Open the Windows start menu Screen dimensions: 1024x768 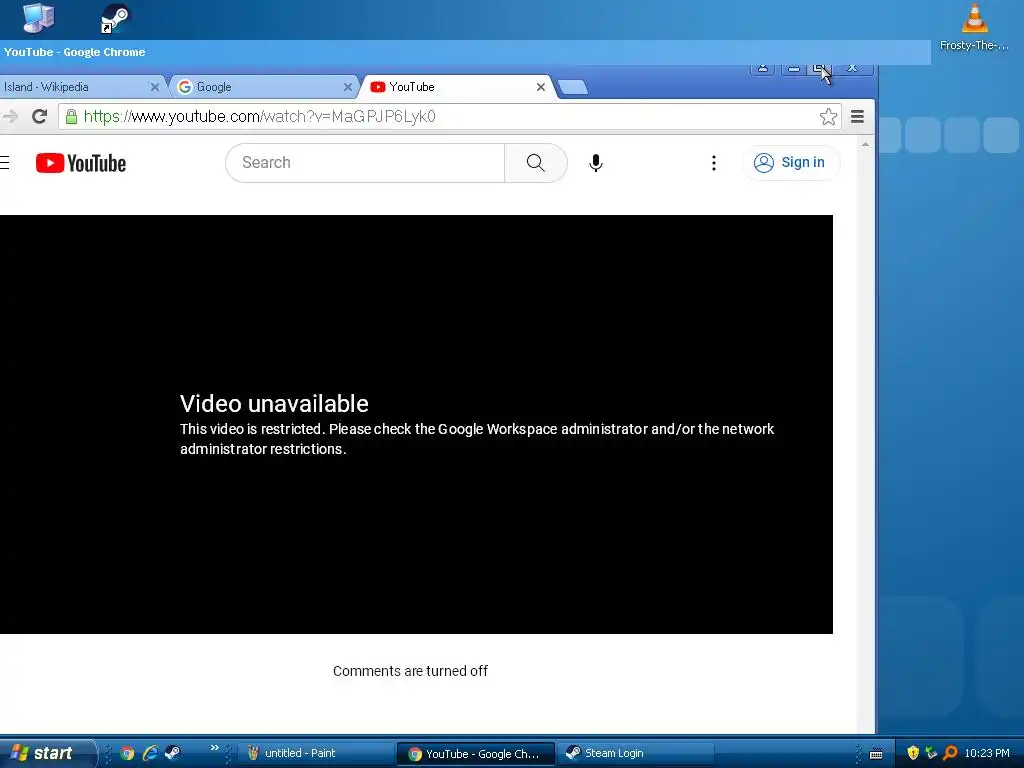[46, 753]
